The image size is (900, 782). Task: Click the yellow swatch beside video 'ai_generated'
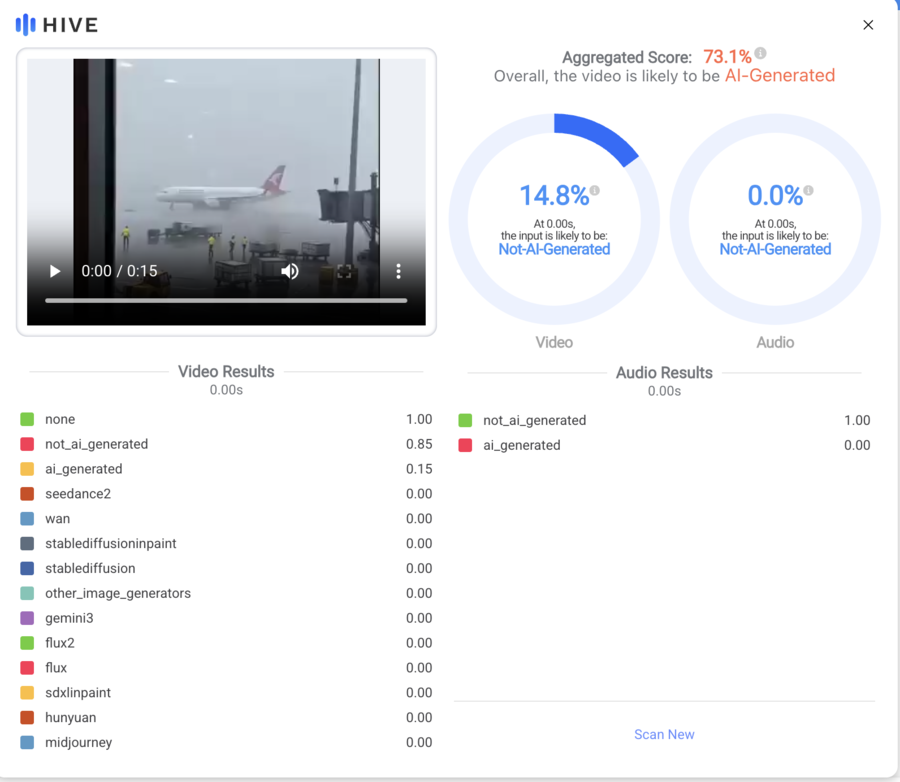pyautogui.click(x=27, y=469)
